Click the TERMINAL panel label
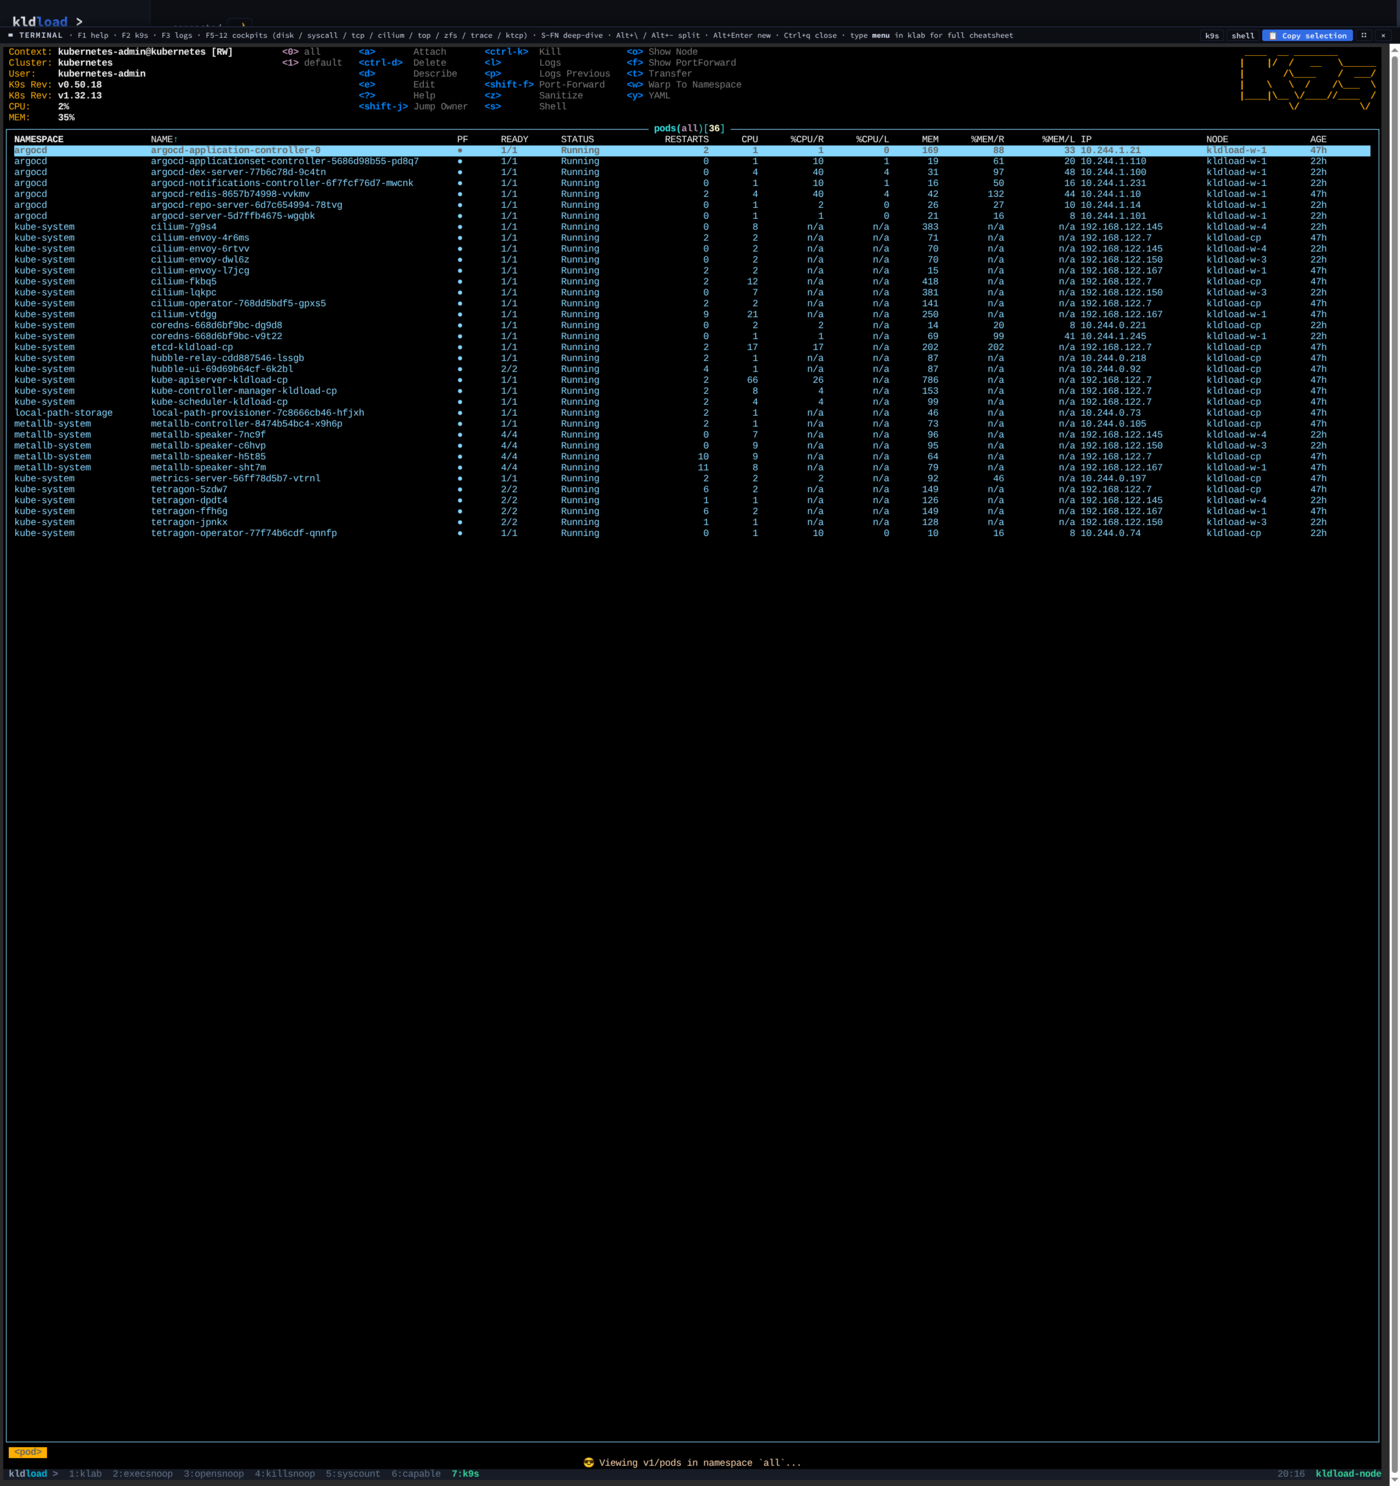 (41, 35)
